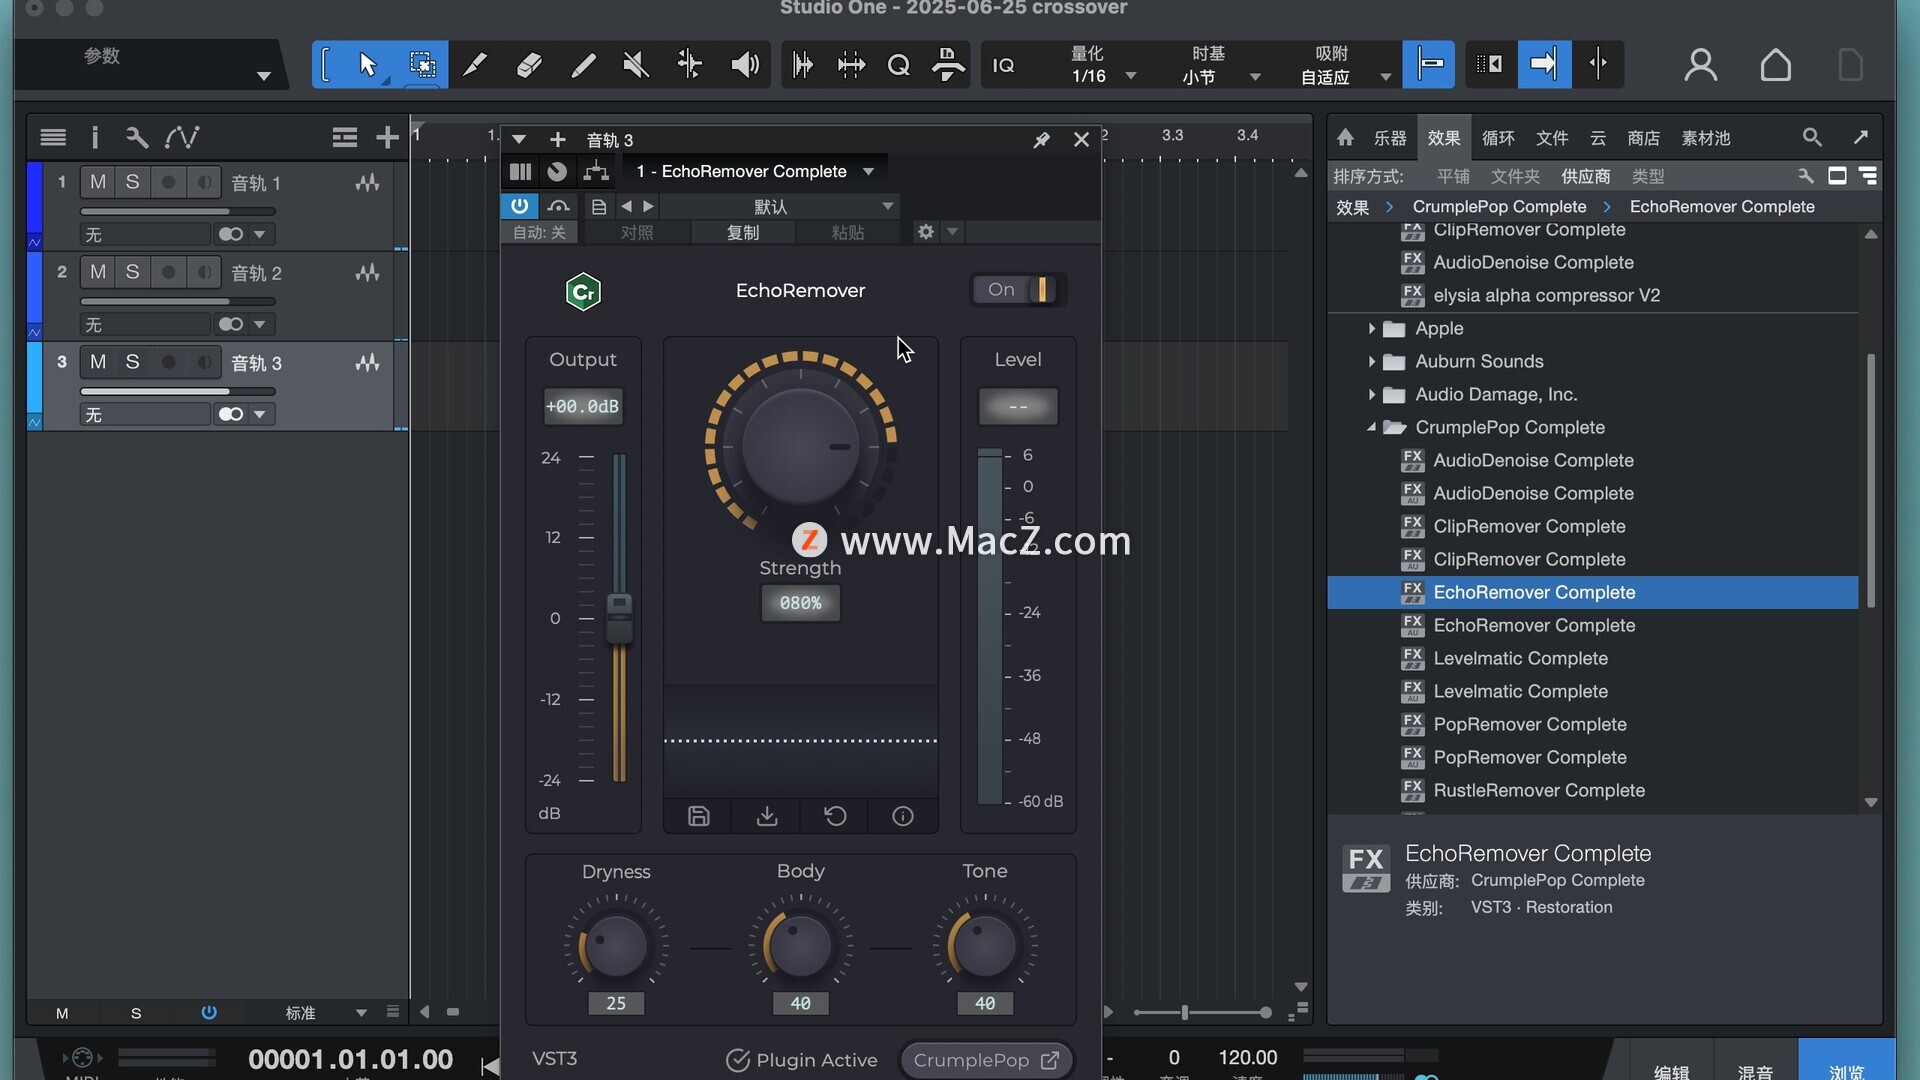
Task: Open the track wrench options icon
Action: [136, 137]
